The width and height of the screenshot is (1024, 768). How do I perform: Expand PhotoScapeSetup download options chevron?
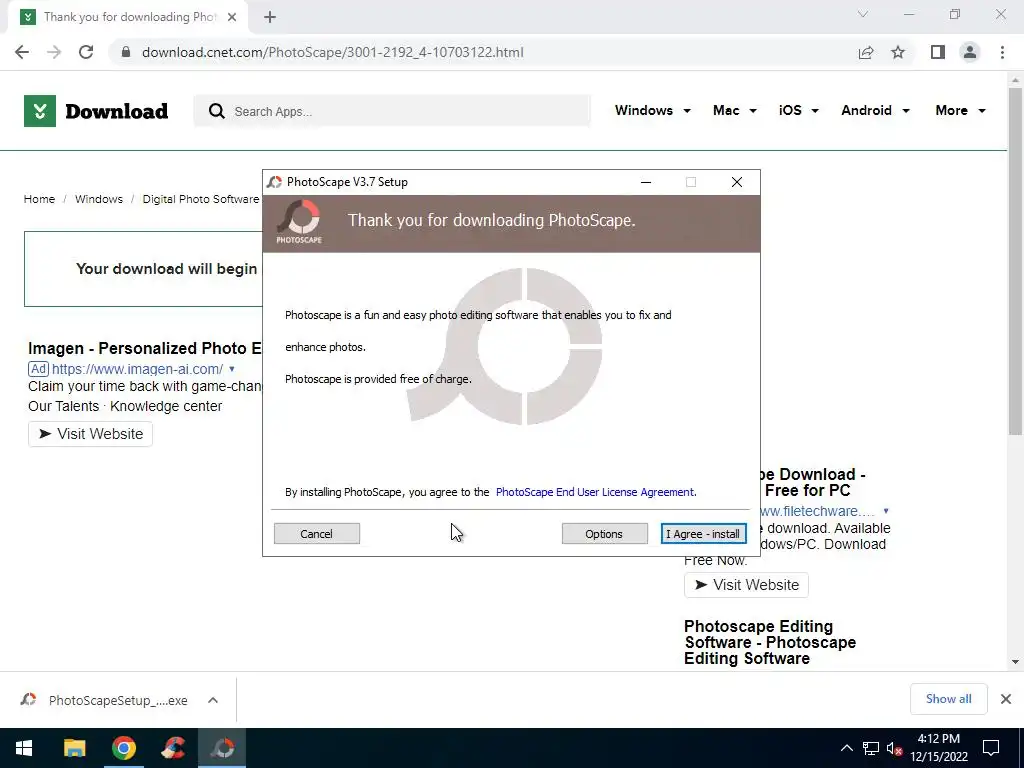point(213,700)
